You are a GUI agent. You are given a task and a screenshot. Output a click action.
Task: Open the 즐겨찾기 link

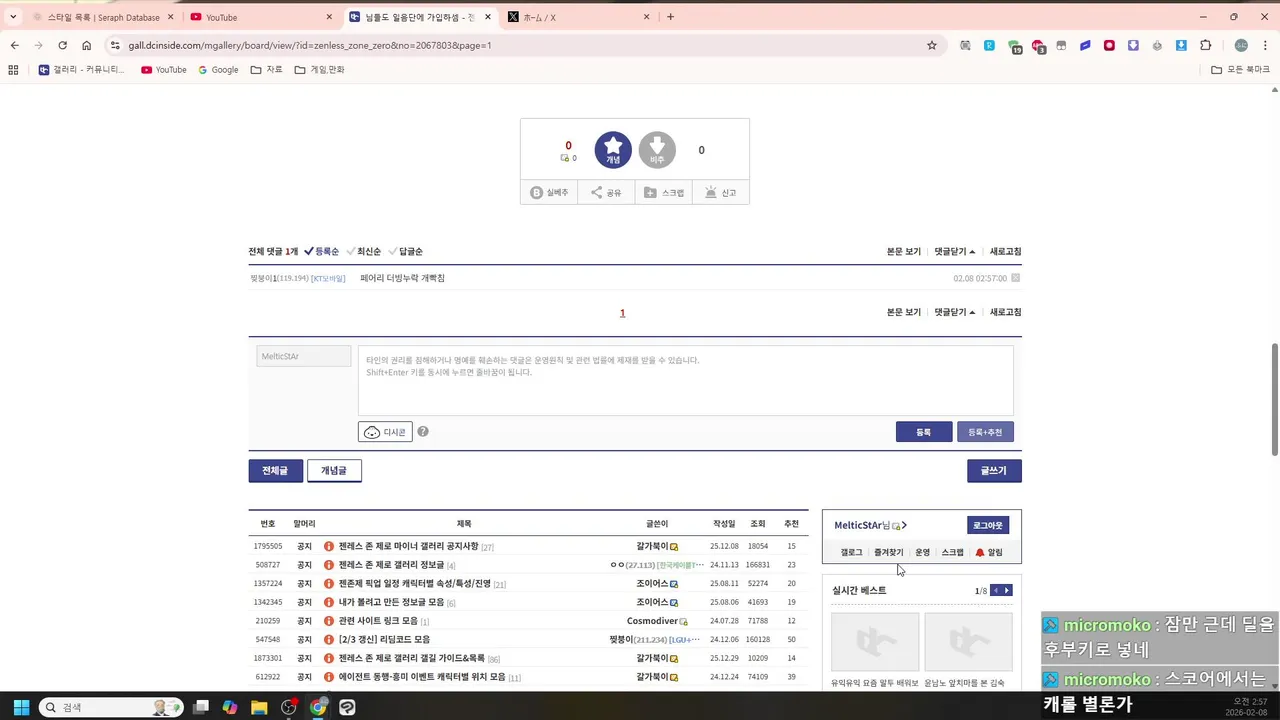(888, 552)
